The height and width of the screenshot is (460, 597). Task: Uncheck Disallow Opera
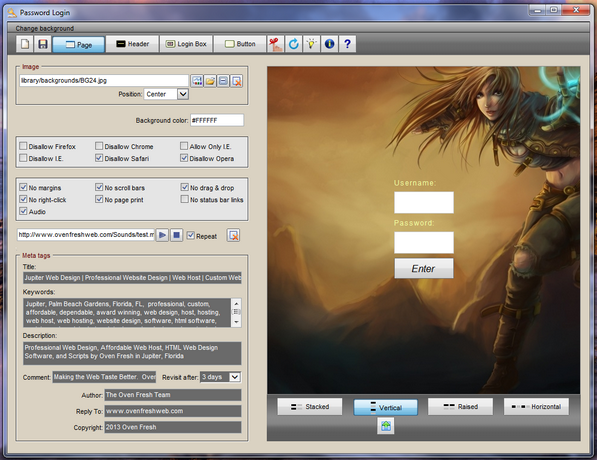(184, 158)
